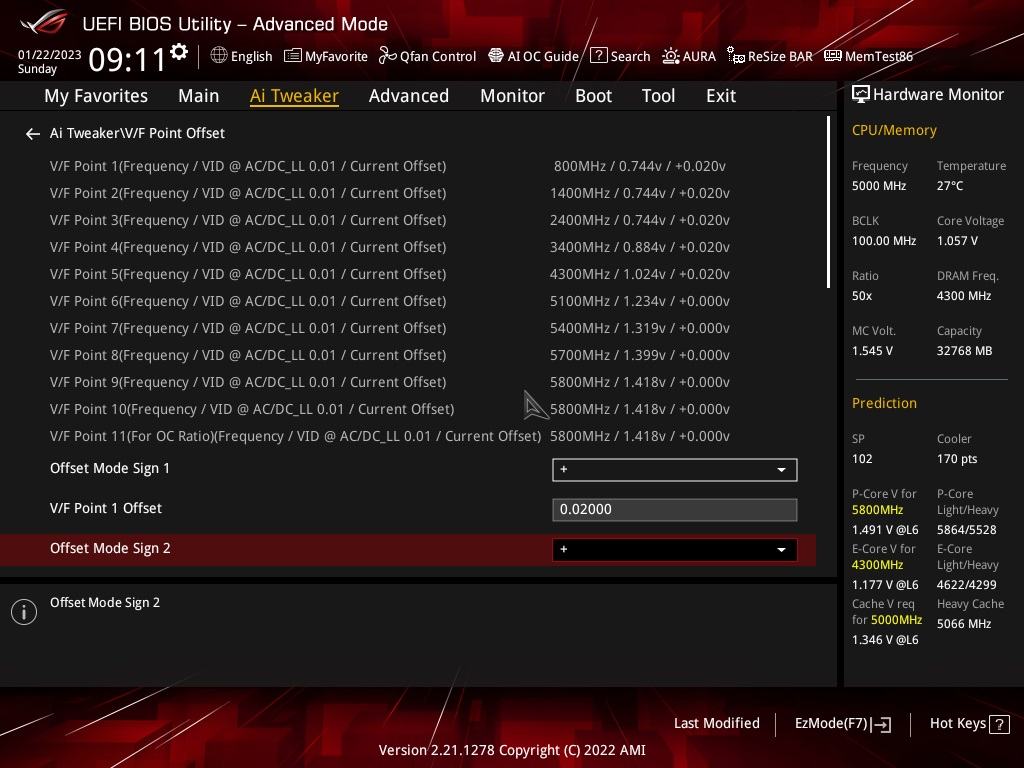Click Ai Tweaker\V/F Point Offset breadcrumb
Screen dimensions: 1024x768
pyautogui.click(x=137, y=133)
